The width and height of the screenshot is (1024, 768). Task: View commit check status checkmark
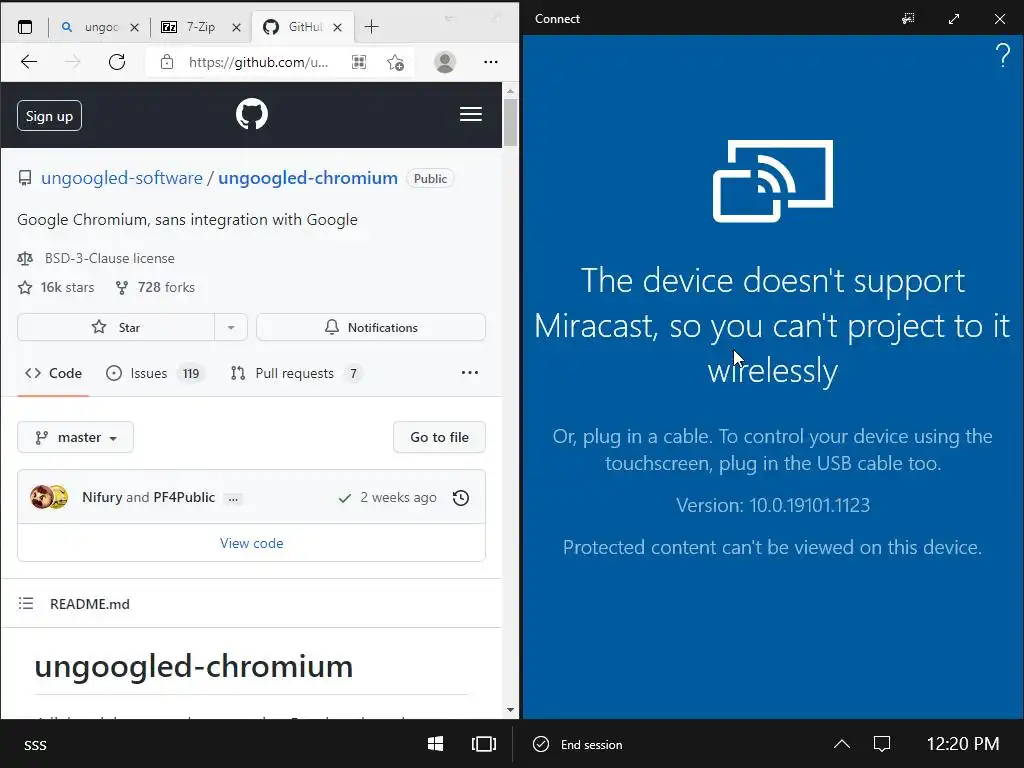[345, 498]
